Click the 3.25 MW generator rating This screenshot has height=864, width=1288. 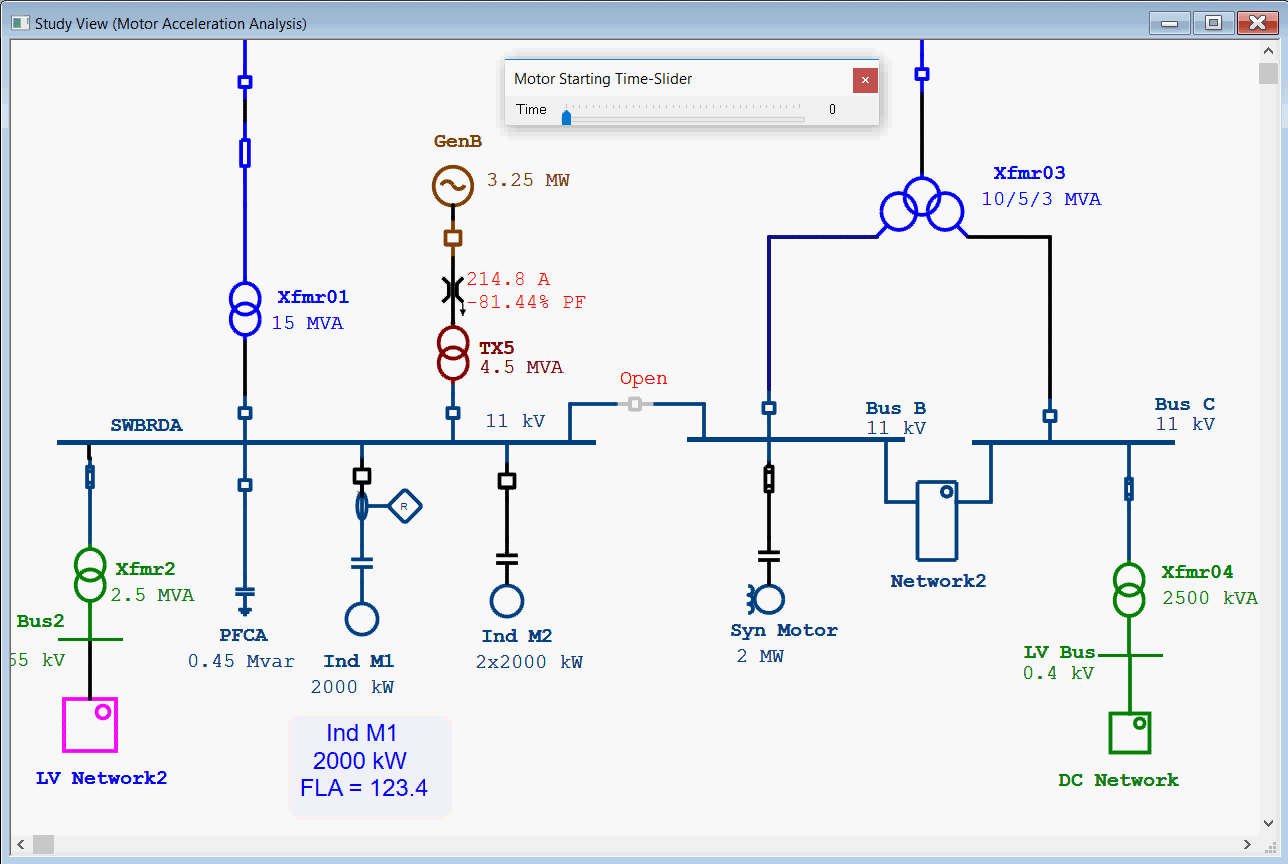tap(528, 181)
